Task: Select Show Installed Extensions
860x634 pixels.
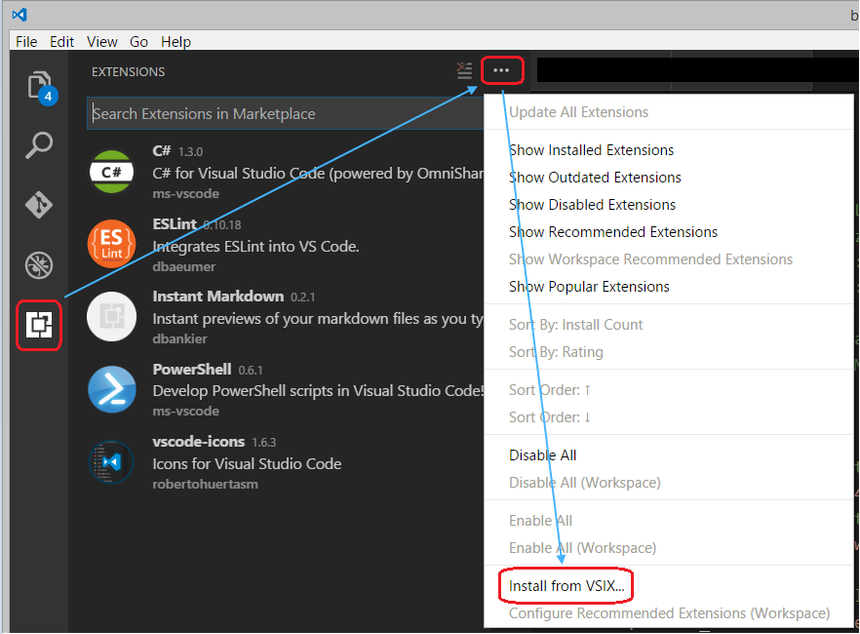Action: click(591, 150)
